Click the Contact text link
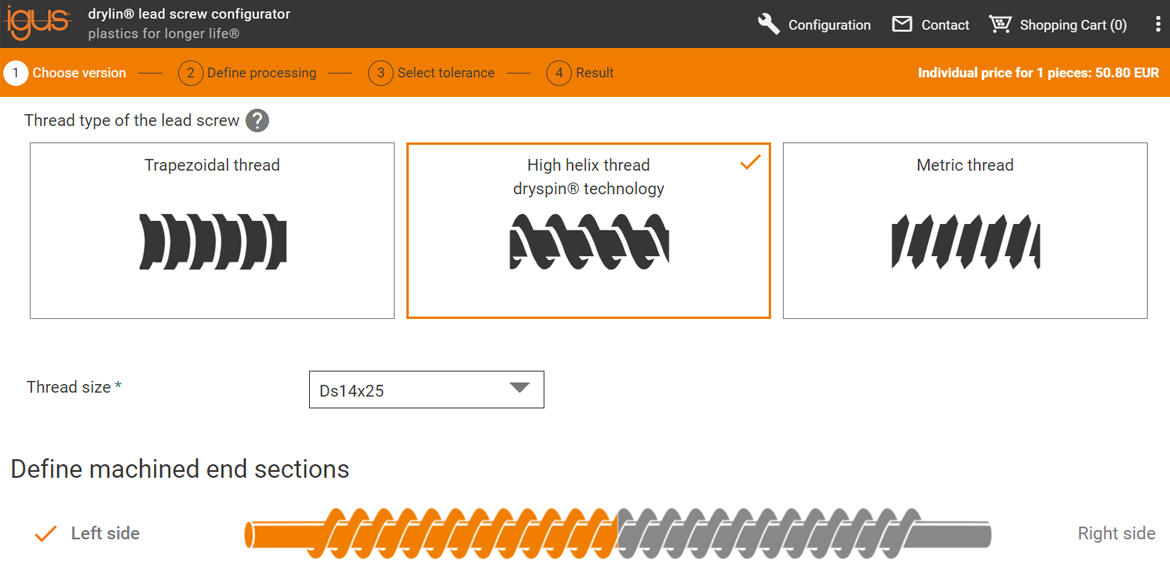The height and width of the screenshot is (575, 1170). coord(945,25)
